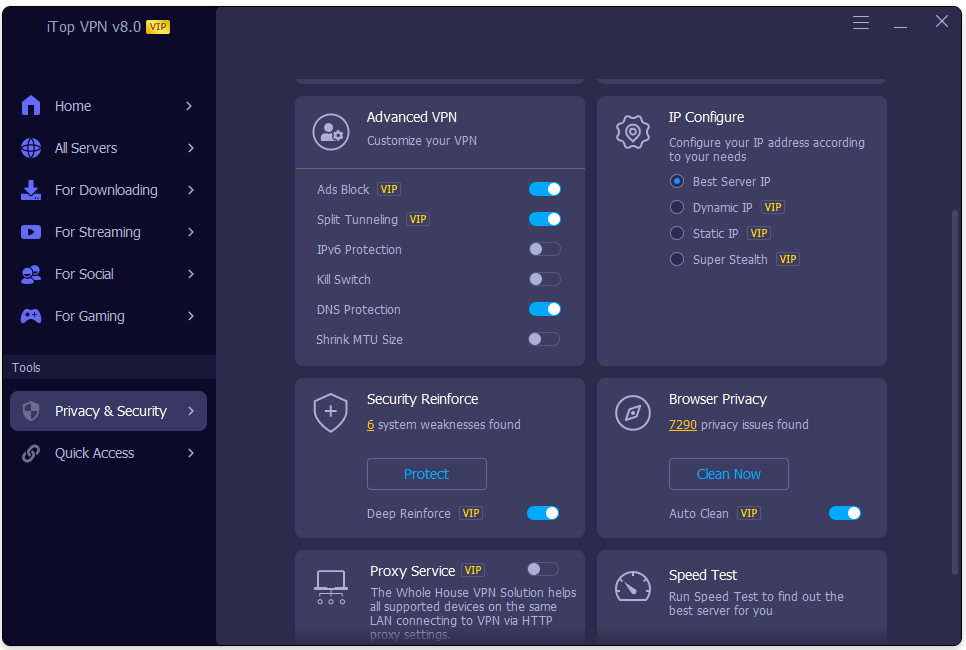Click the Clean Now button
The width and height of the screenshot is (966, 650).
tap(728, 474)
